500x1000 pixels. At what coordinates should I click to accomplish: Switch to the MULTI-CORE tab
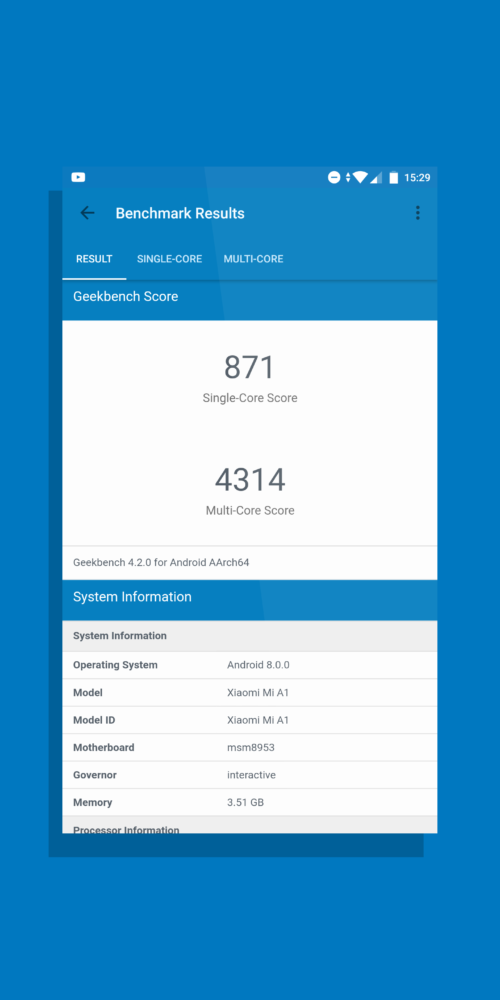click(x=253, y=259)
